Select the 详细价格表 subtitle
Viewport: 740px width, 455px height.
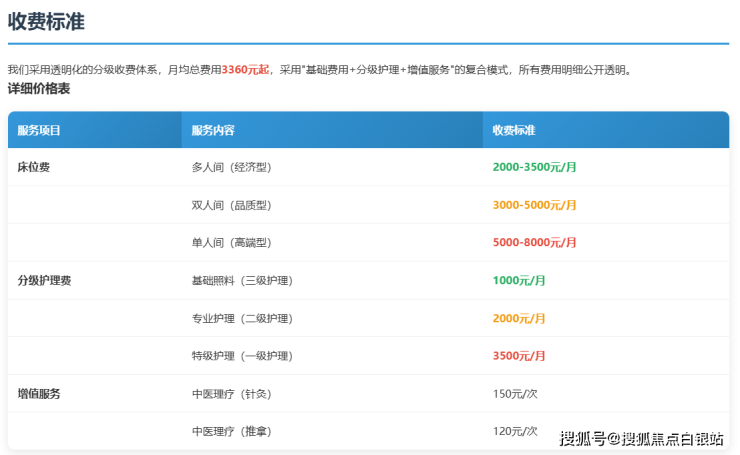(38, 89)
